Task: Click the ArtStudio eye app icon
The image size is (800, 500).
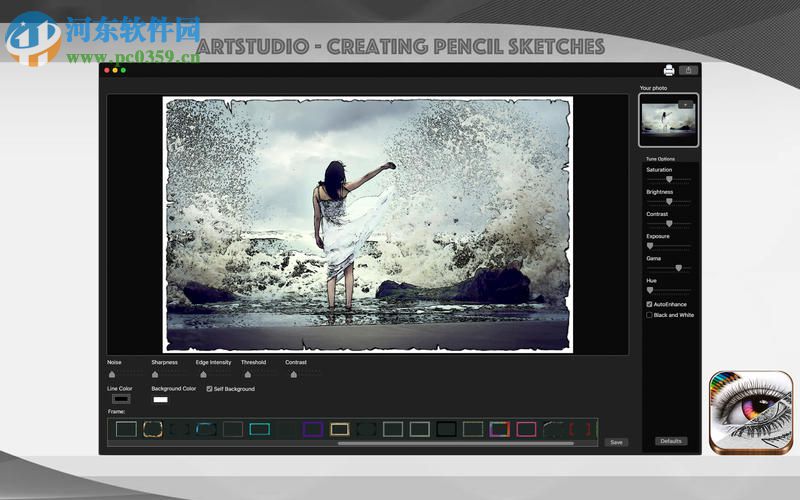Action: click(751, 412)
